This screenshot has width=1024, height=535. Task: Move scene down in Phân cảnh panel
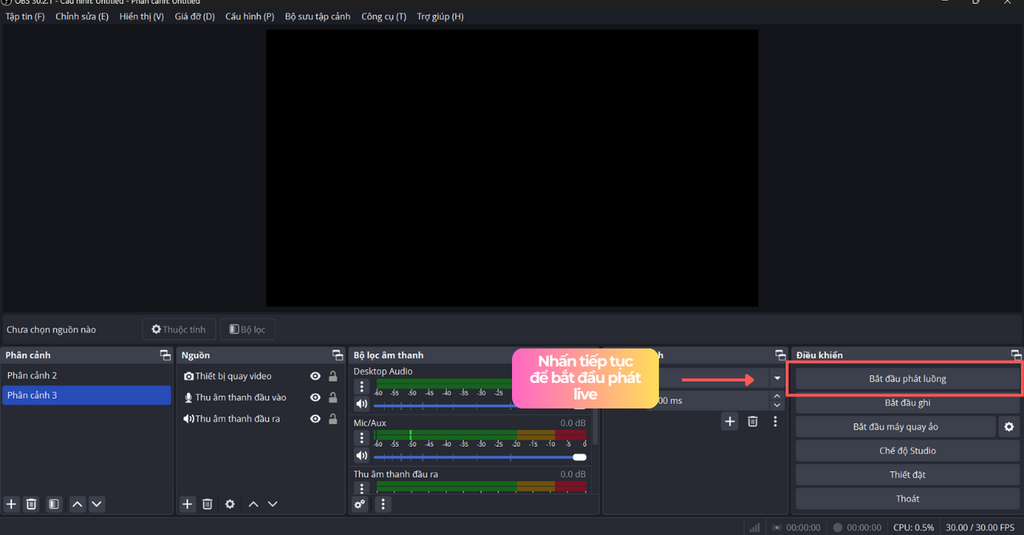(x=97, y=504)
